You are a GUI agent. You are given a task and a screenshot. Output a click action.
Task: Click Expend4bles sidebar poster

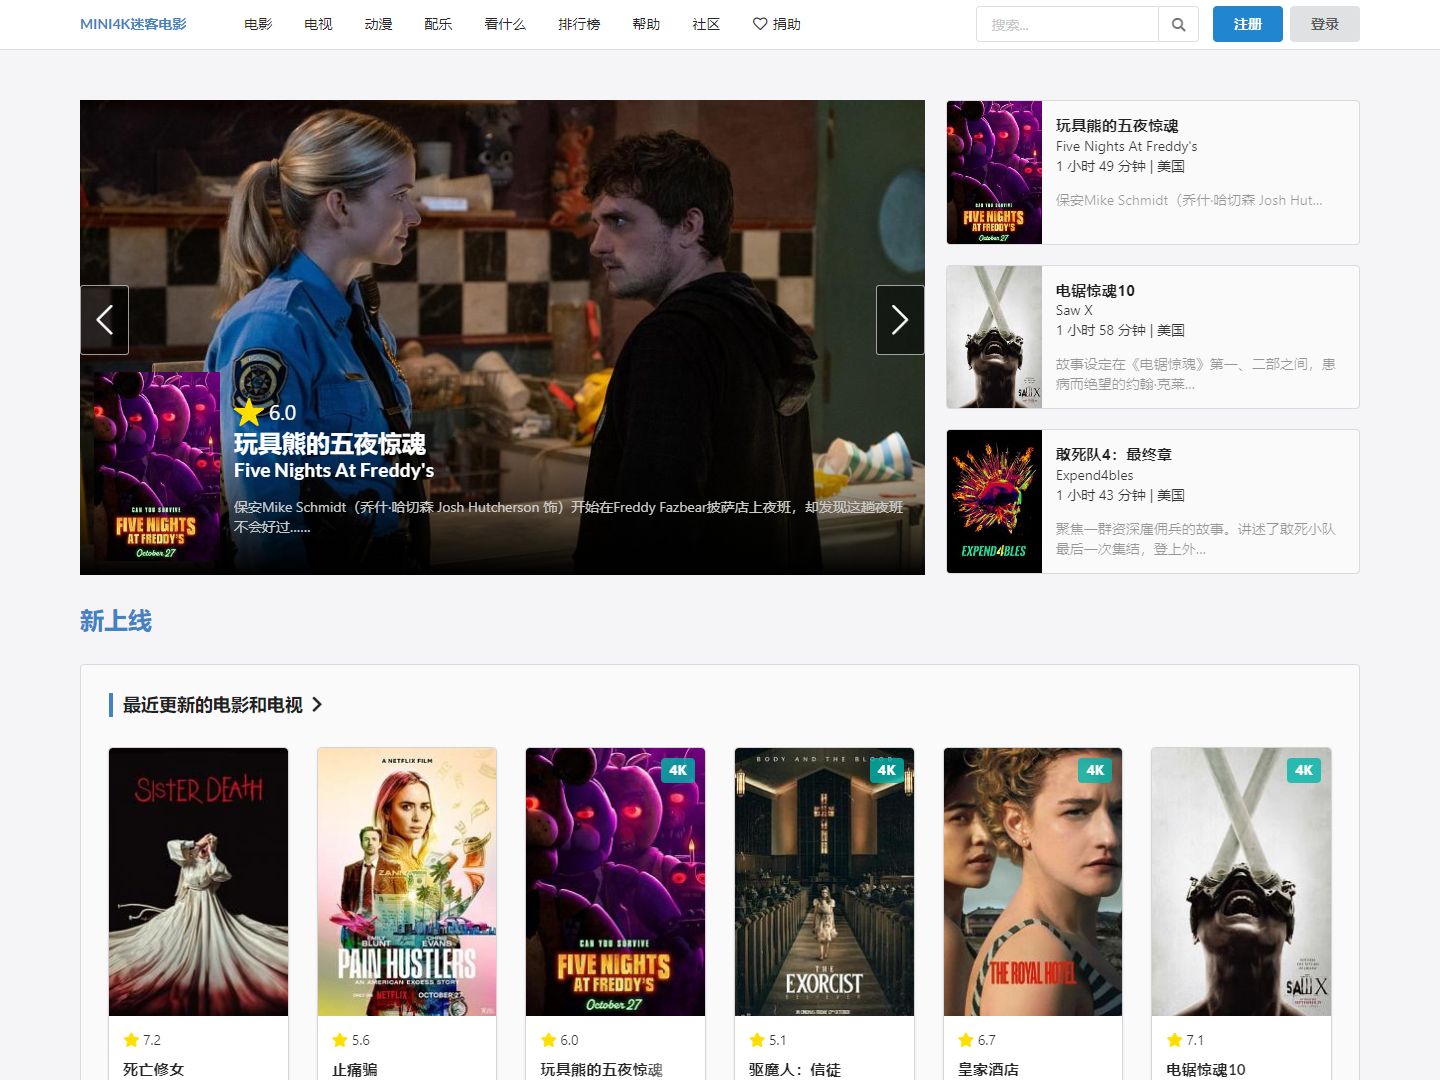[994, 502]
